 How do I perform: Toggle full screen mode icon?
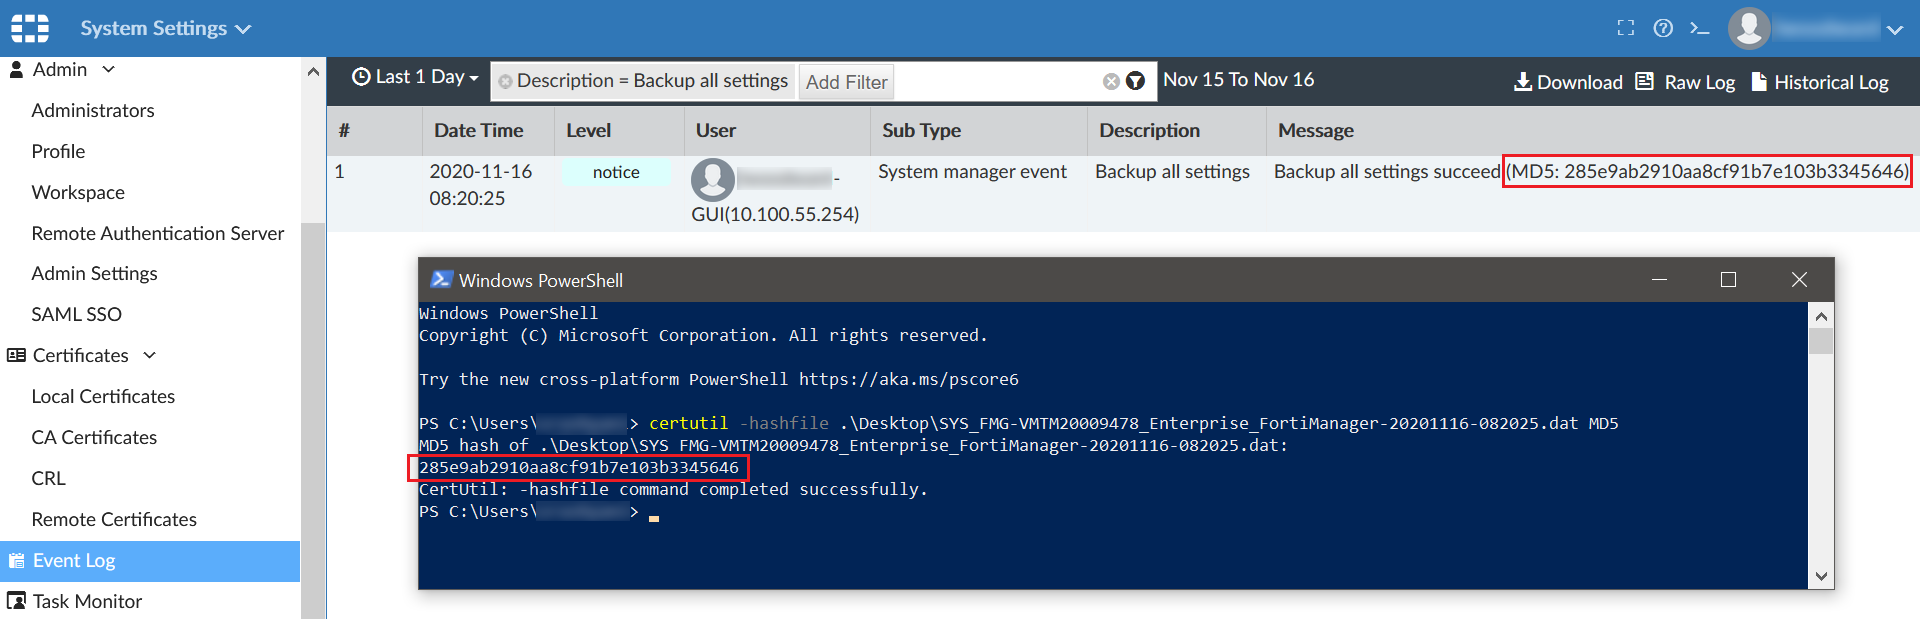(1626, 28)
